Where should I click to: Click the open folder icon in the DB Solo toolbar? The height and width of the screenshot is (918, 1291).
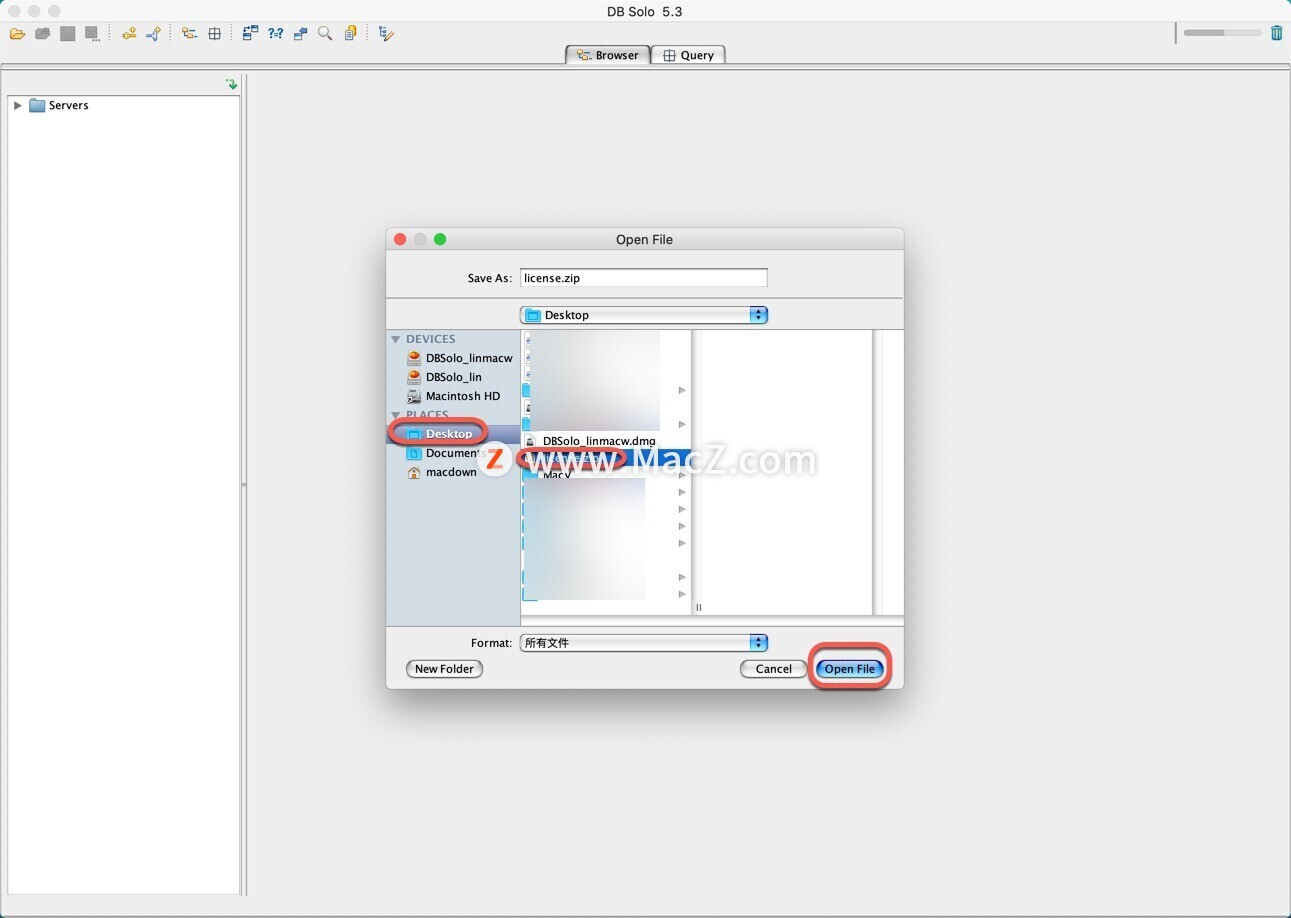pyautogui.click(x=18, y=34)
